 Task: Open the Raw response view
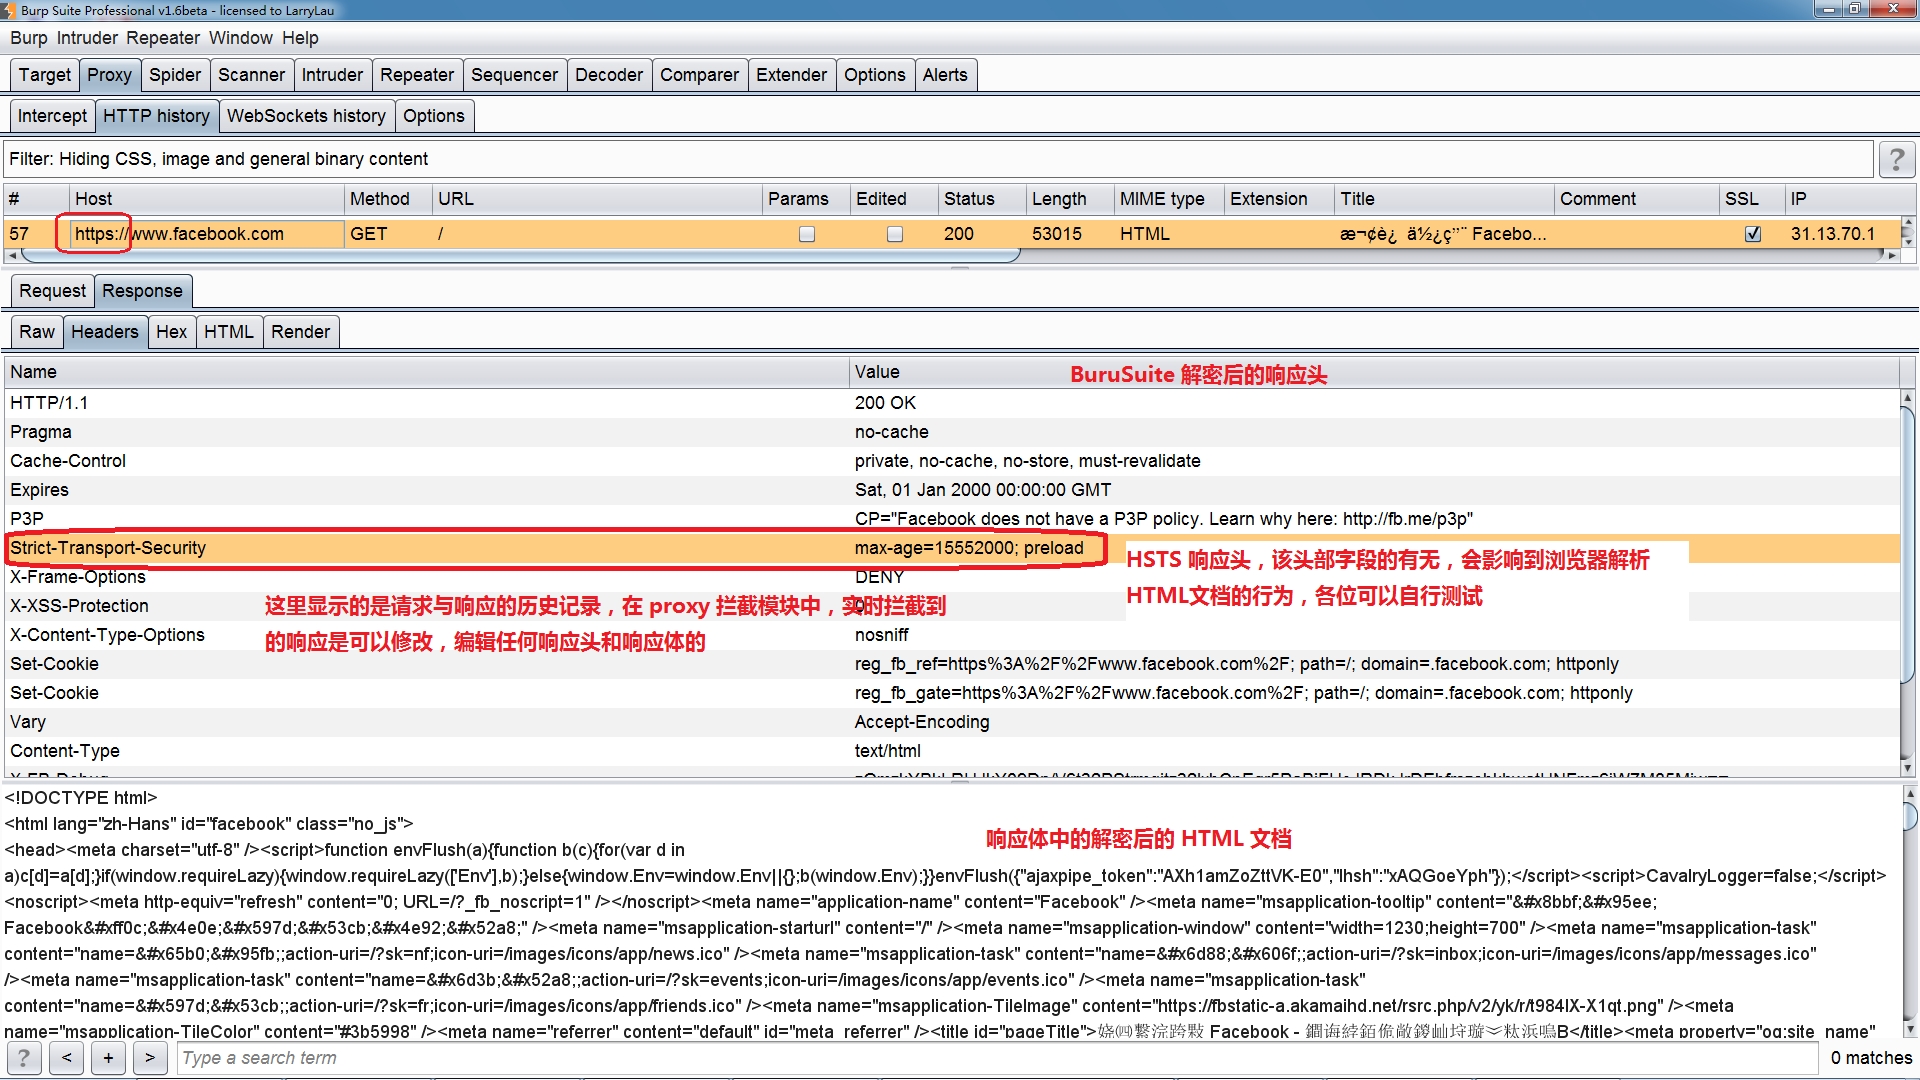pyautogui.click(x=37, y=332)
